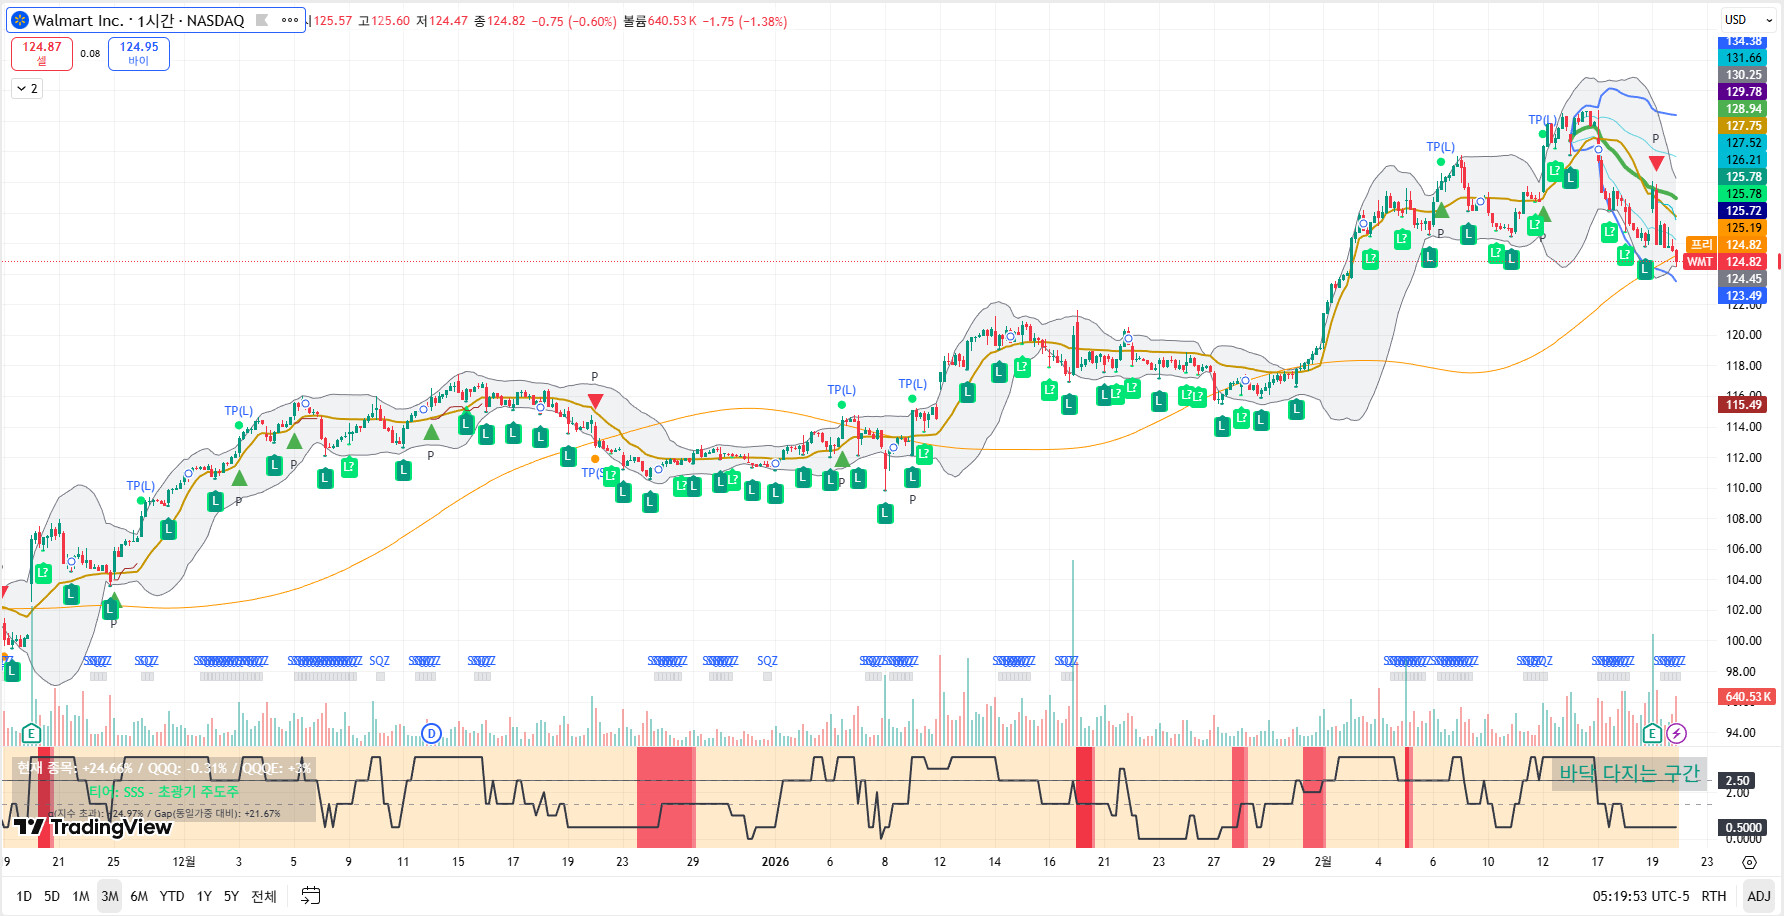Screen dimensions: 1784x916
Task: Select the 3M time range
Action: coord(110,896)
